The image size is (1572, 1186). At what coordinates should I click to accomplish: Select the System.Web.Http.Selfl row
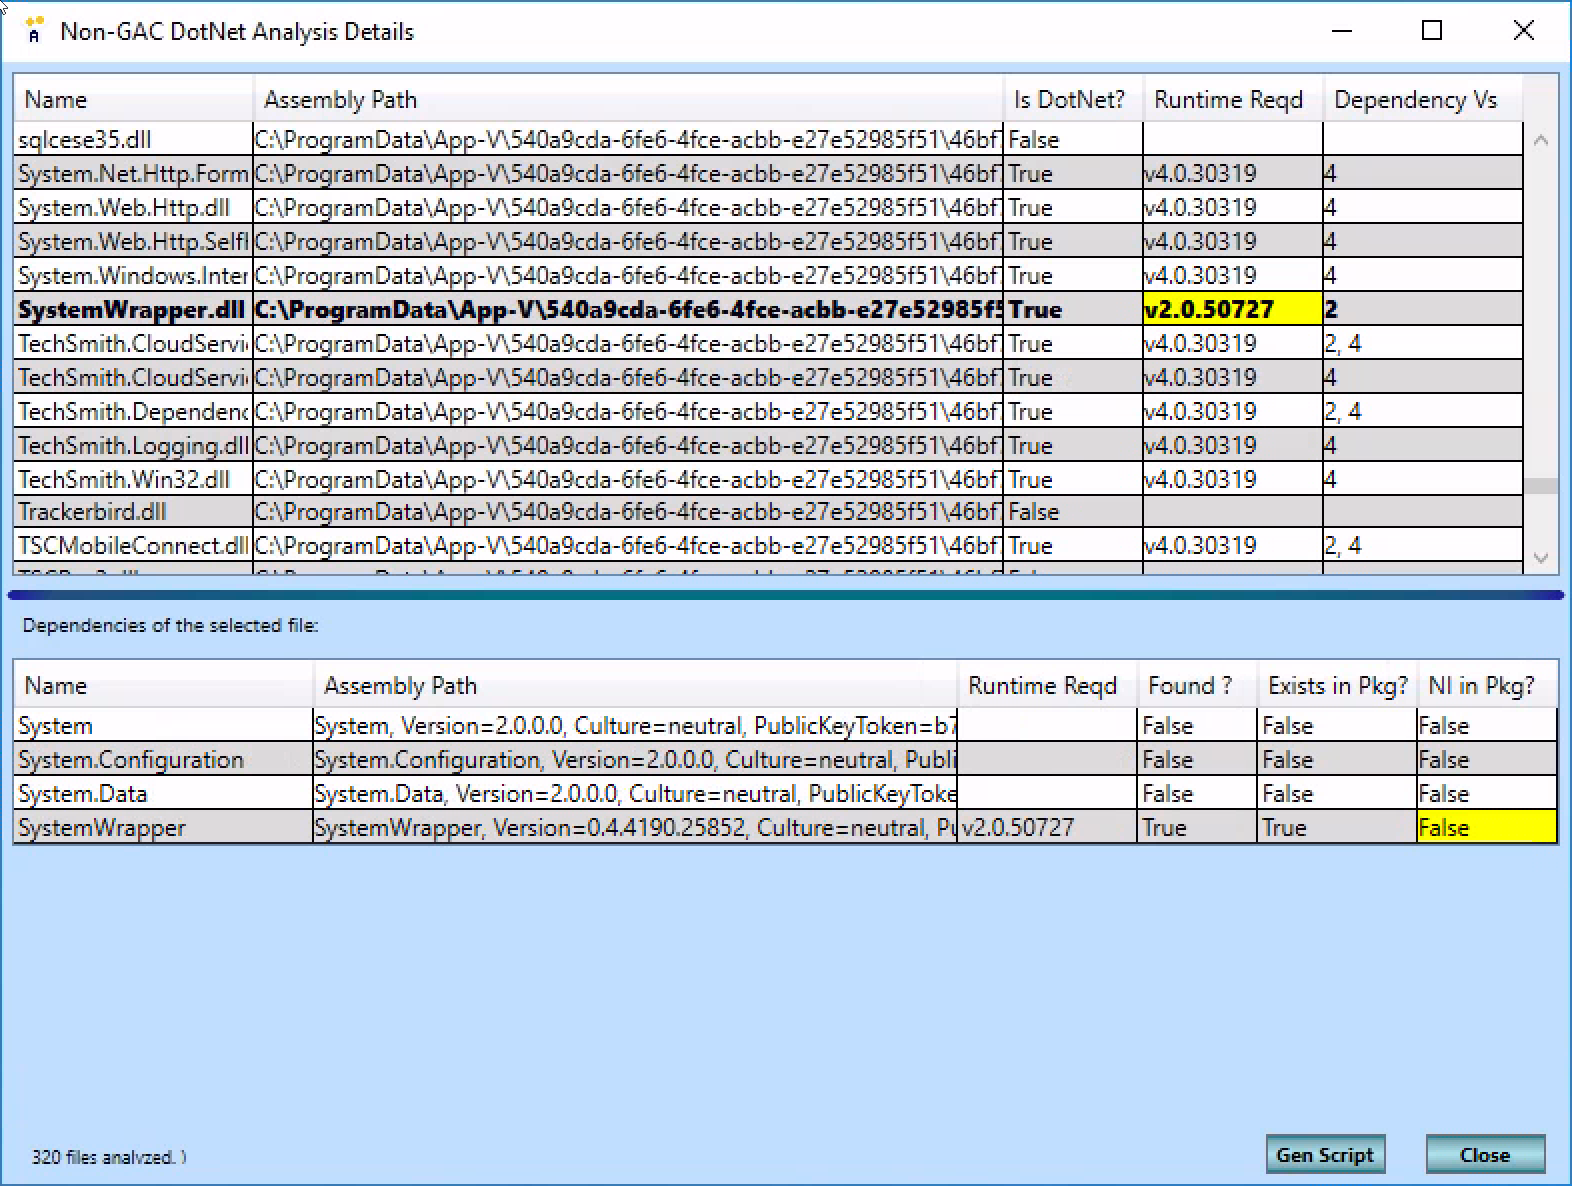(x=769, y=242)
